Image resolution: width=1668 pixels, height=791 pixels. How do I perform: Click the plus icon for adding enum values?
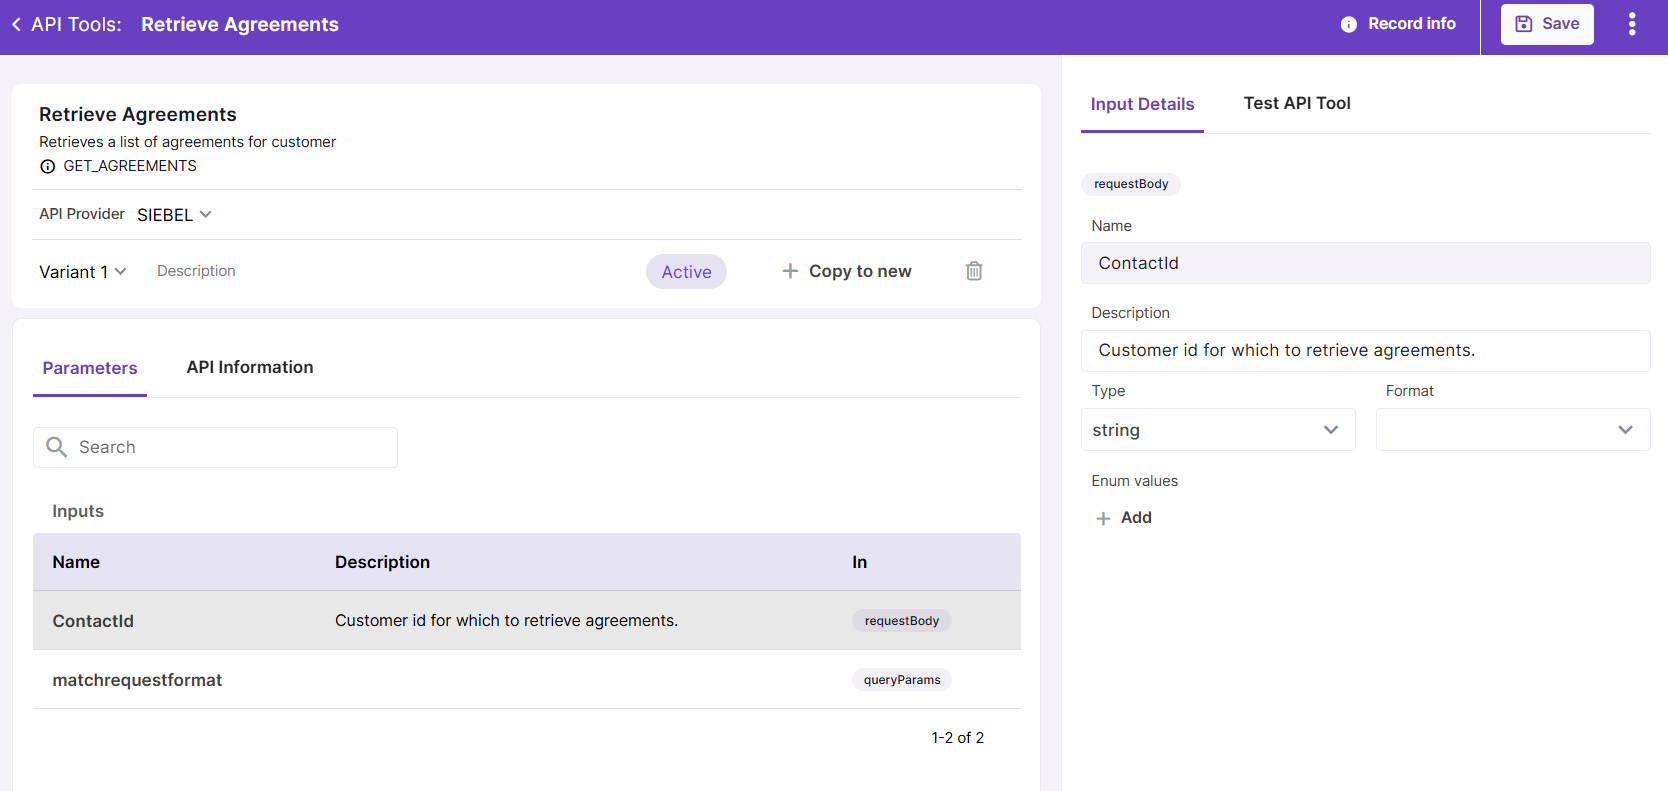point(1103,518)
